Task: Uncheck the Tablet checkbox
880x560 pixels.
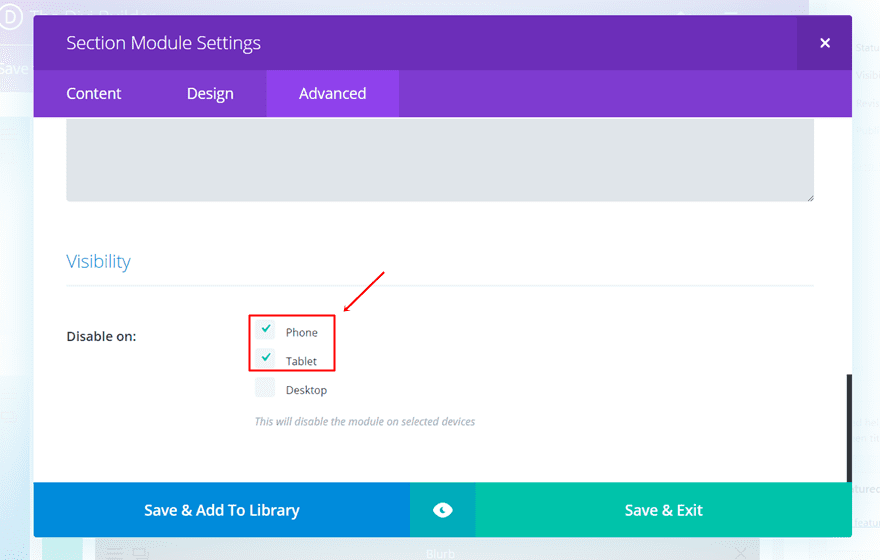Action: pyautogui.click(x=265, y=359)
